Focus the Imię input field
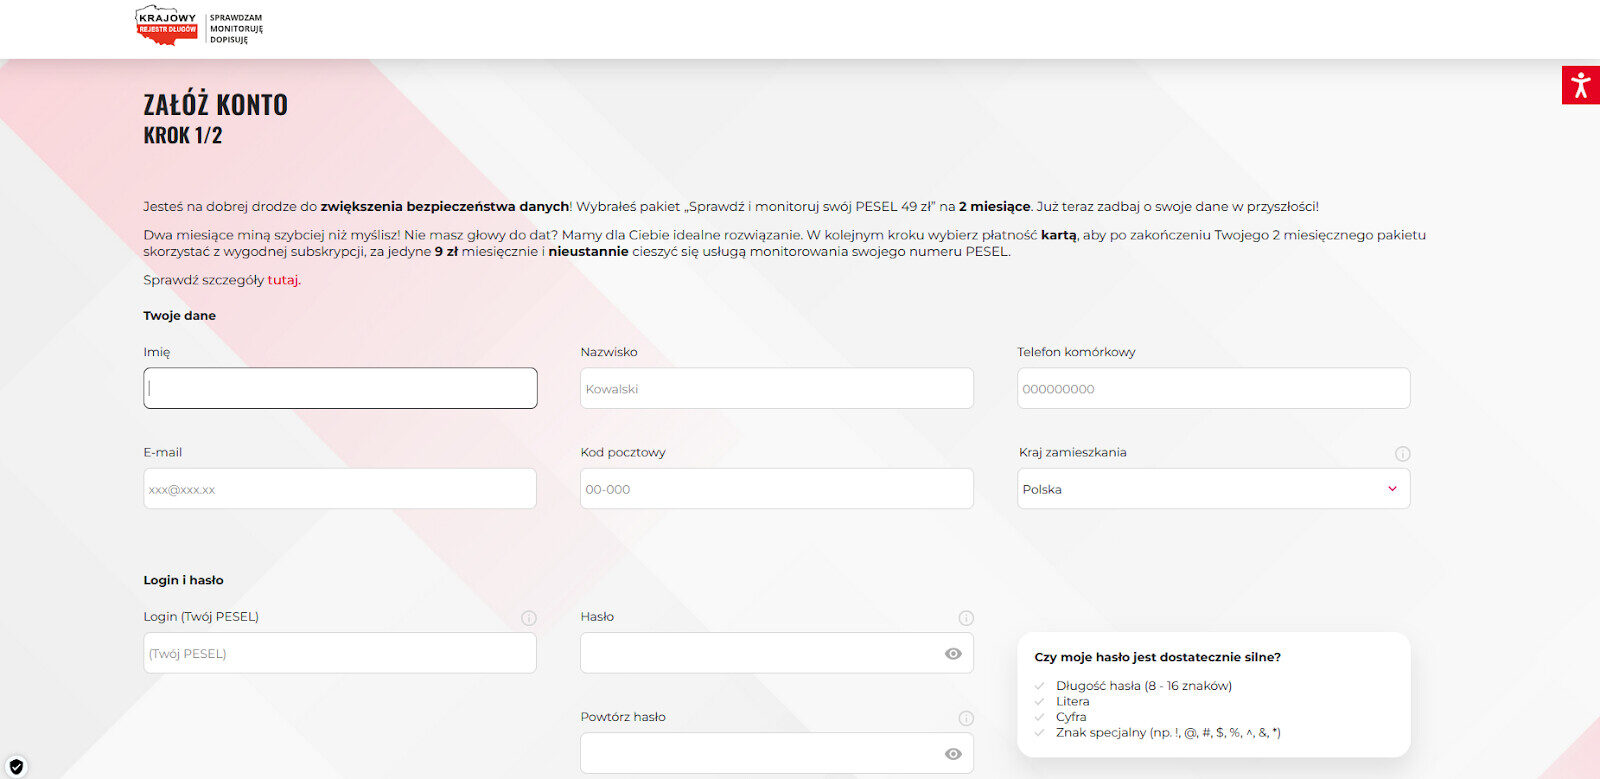 click(x=340, y=388)
